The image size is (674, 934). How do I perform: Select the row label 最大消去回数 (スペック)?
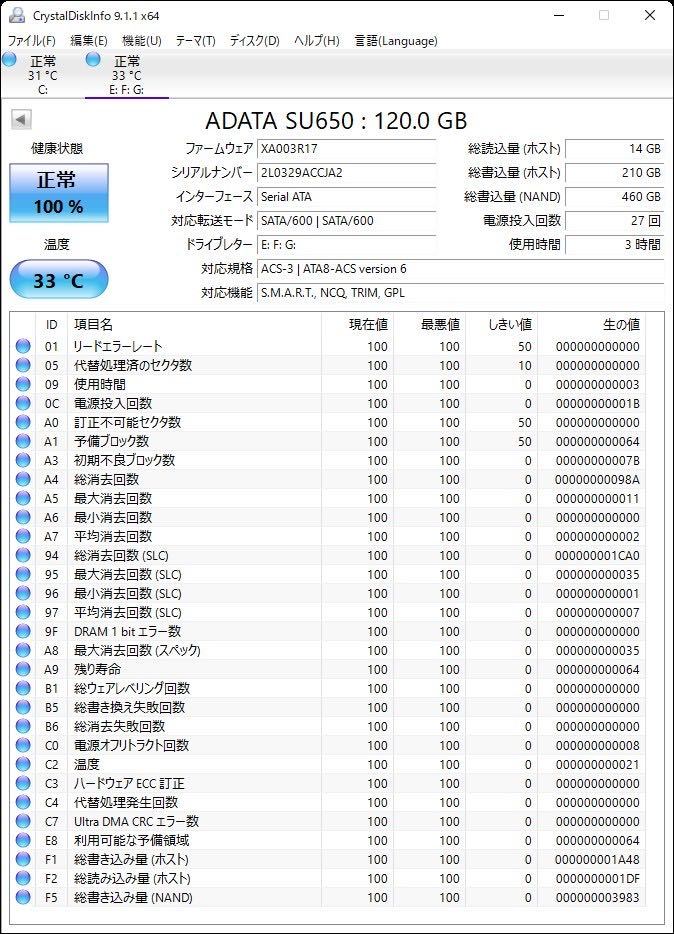click(x=137, y=650)
